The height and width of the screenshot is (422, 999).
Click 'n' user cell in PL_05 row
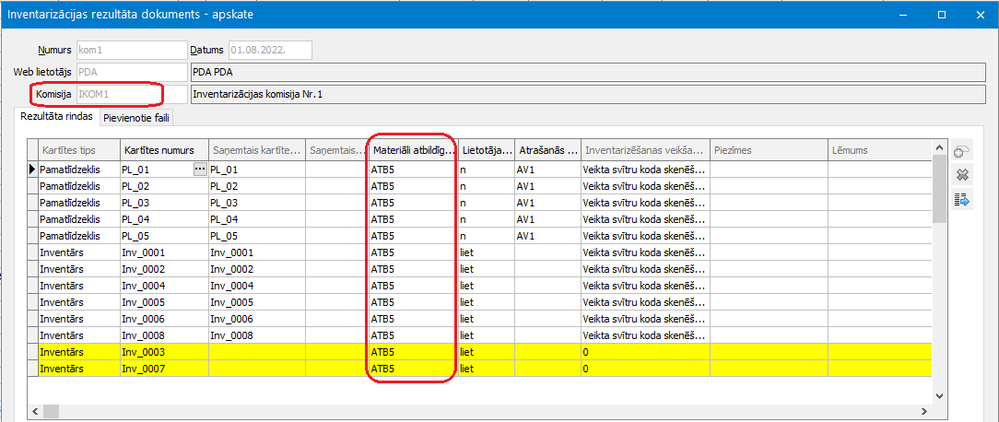(x=486, y=235)
